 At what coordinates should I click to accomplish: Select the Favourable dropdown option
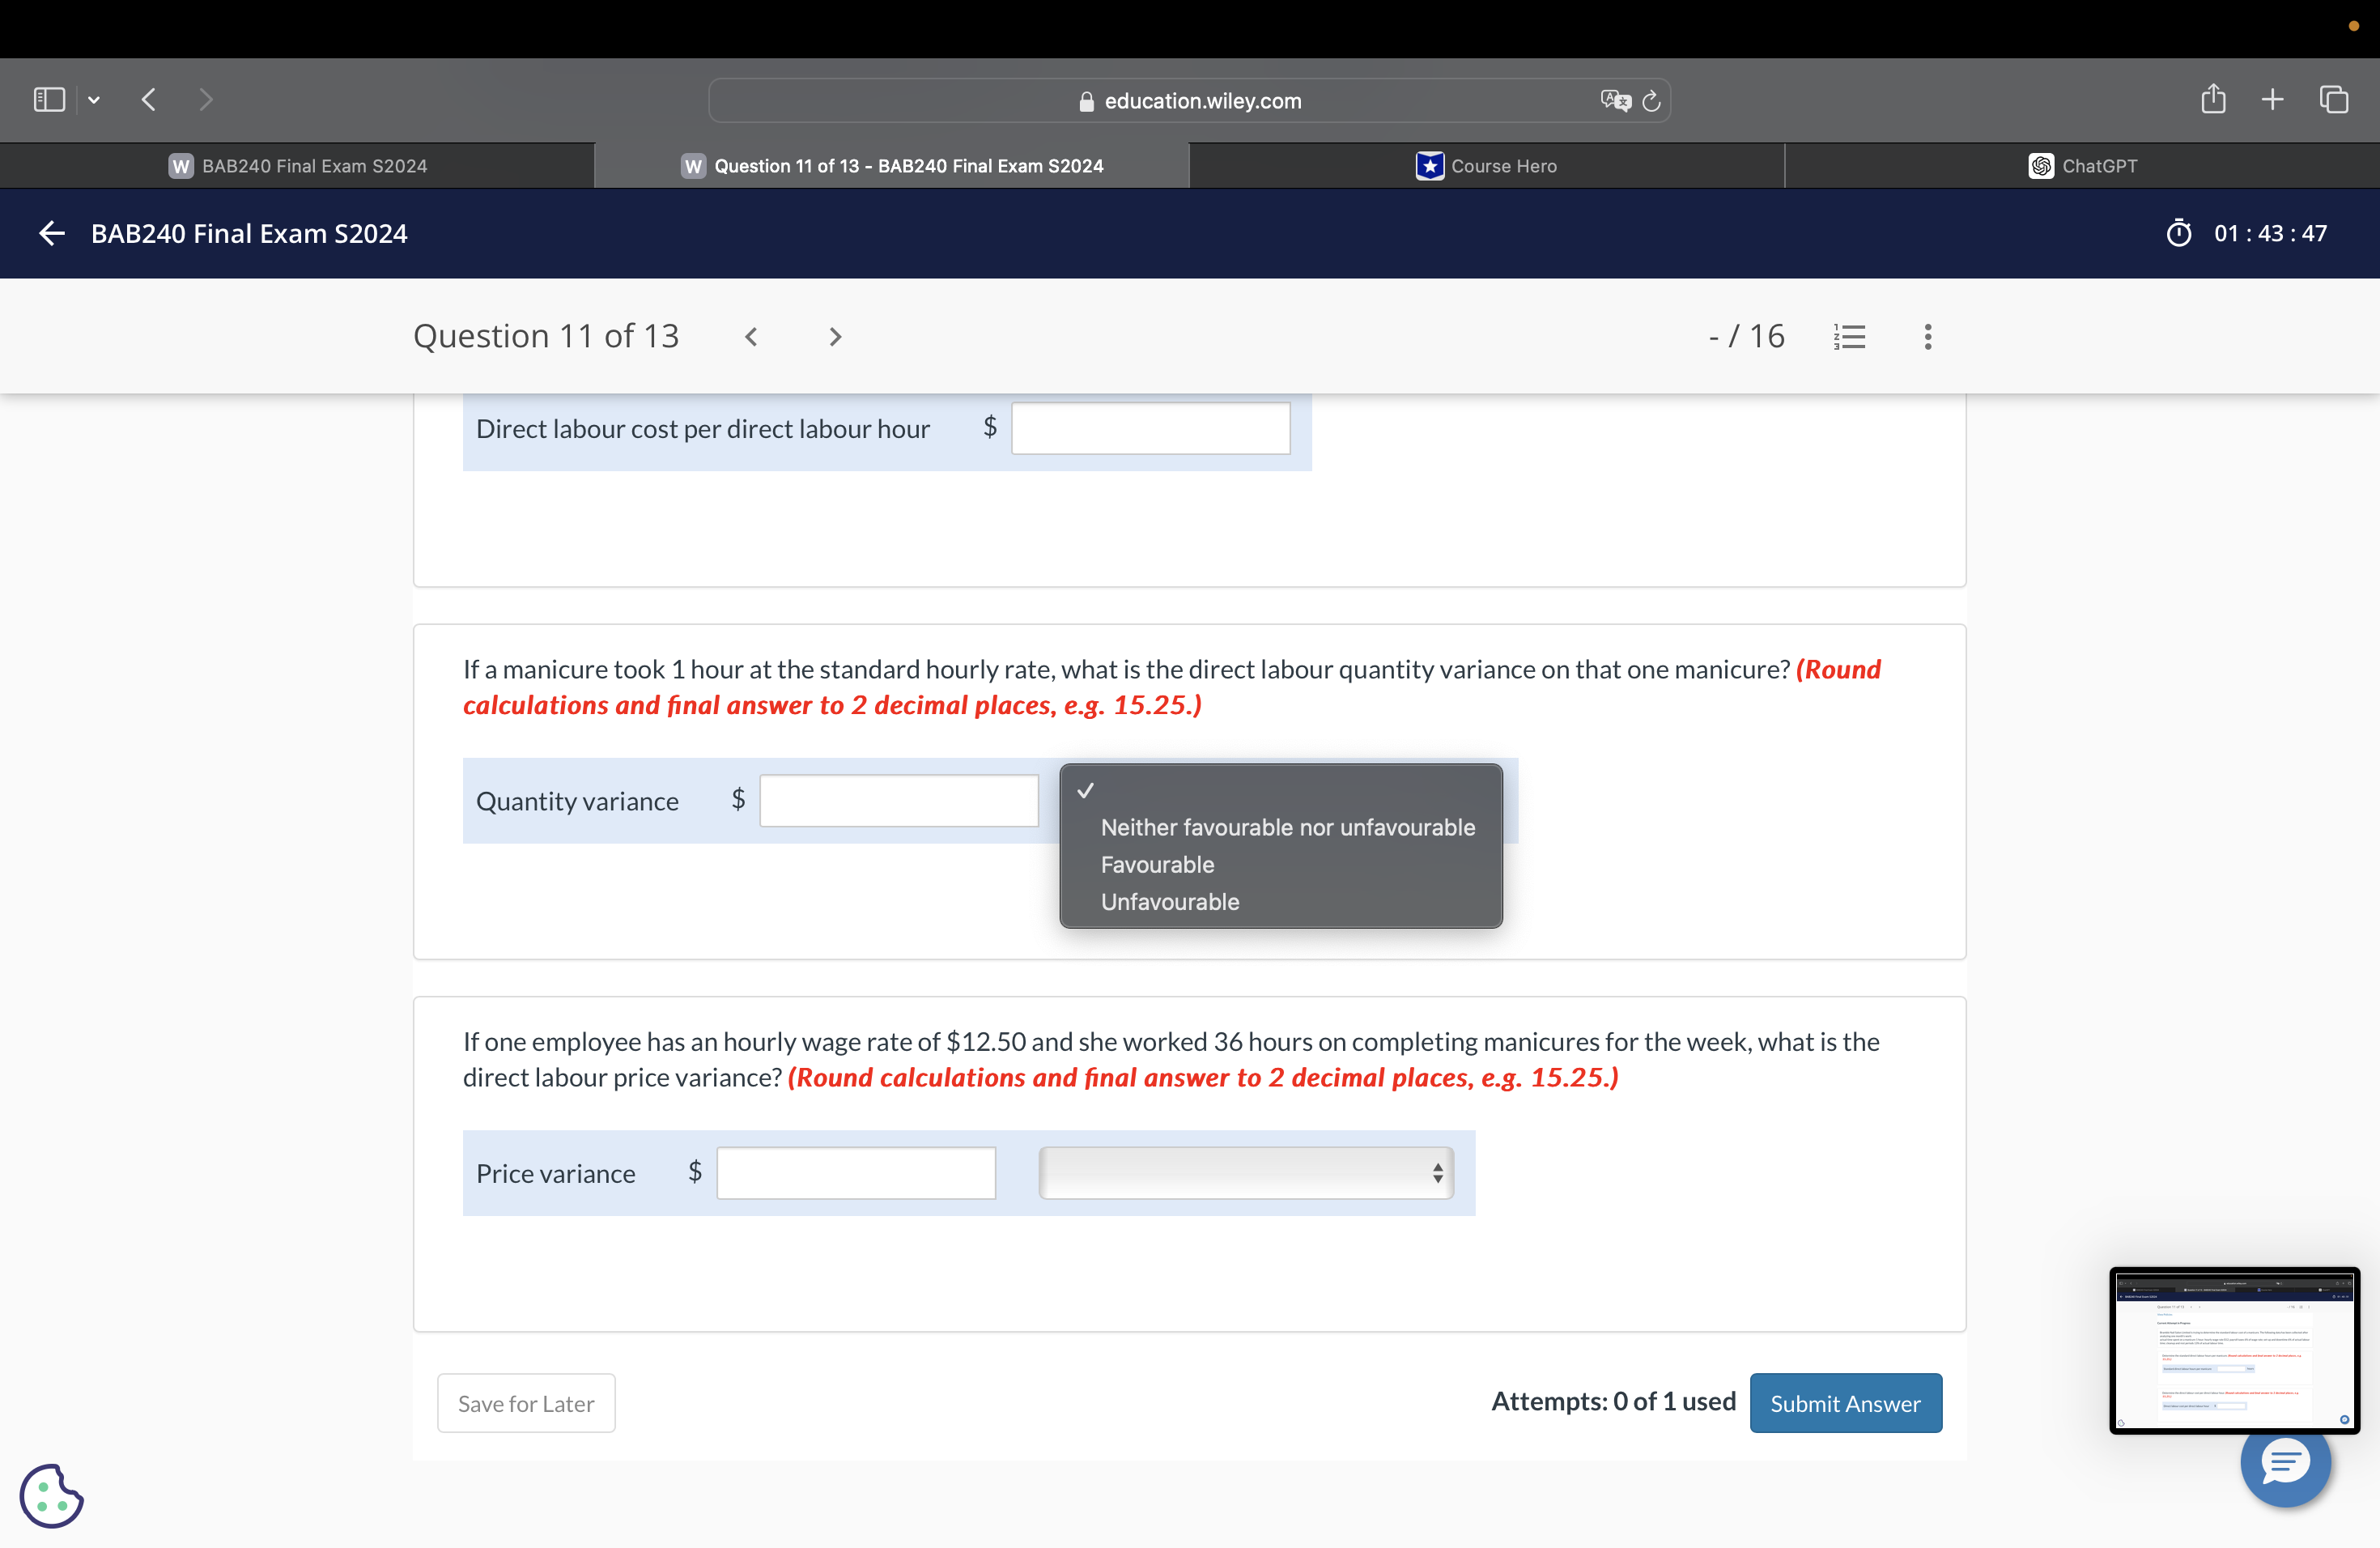tap(1157, 865)
